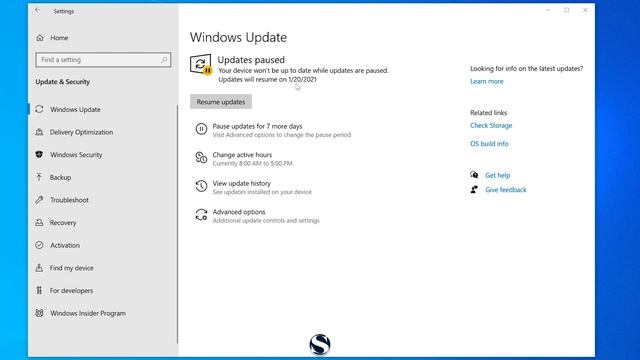This screenshot has height=360, width=640.
Task: Click the Windows Update page title
Action: tap(238, 38)
